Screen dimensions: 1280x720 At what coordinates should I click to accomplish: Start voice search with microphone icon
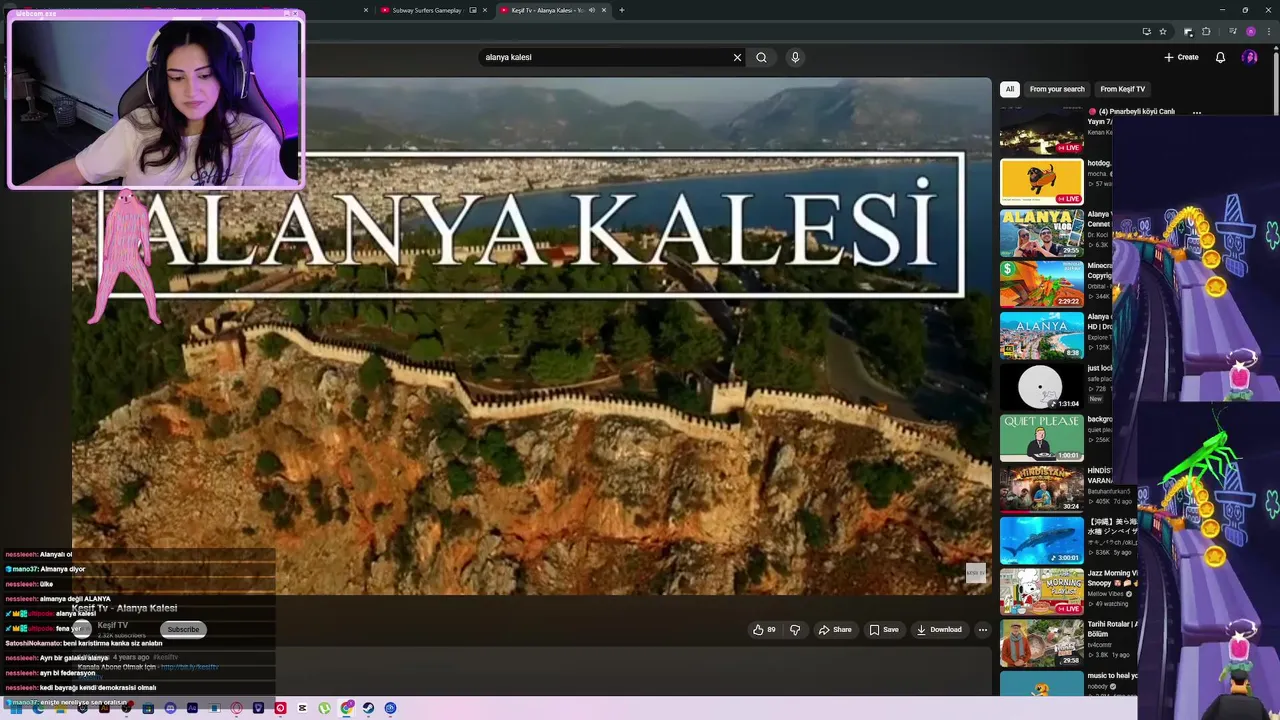pos(795,57)
